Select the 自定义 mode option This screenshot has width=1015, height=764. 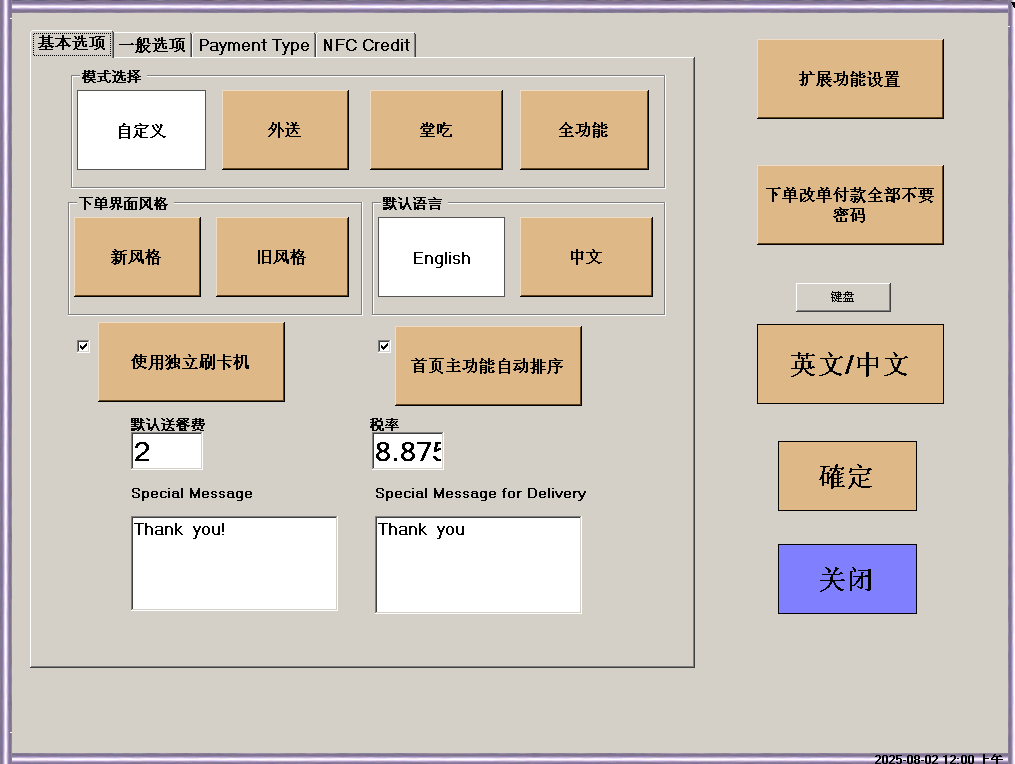point(141,130)
